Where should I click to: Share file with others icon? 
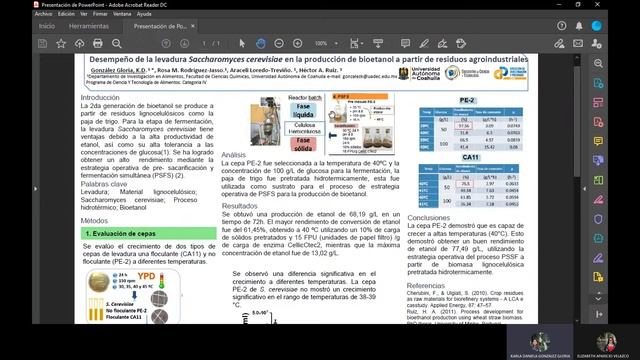coord(597,43)
